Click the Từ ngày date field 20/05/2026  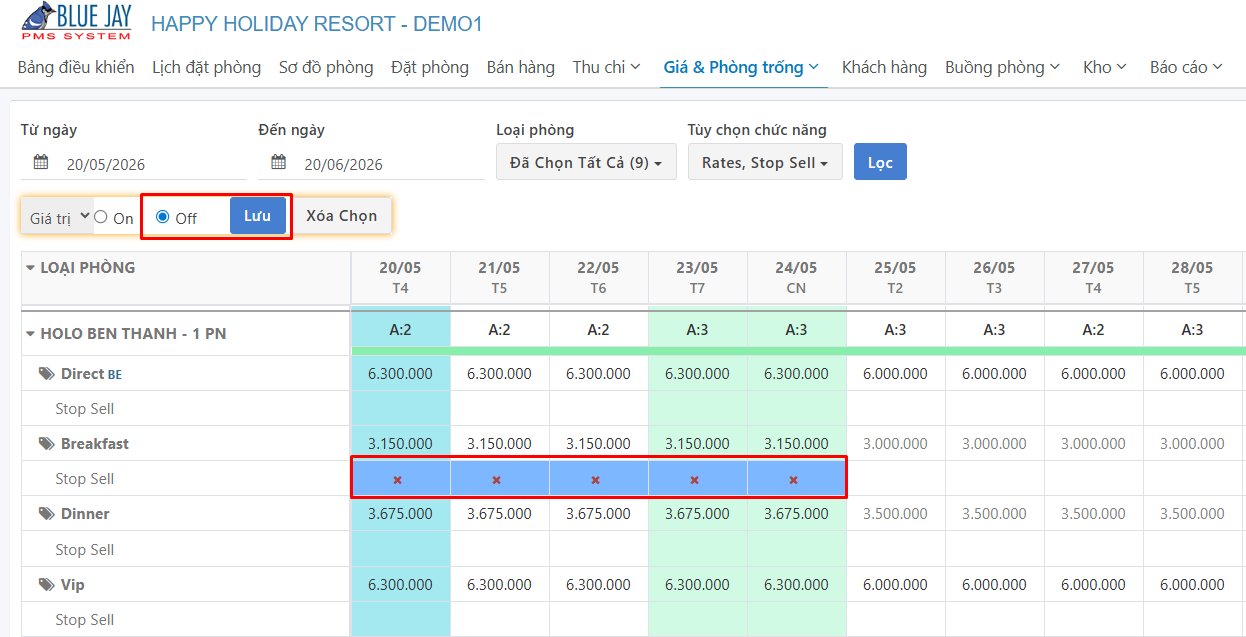tap(134, 164)
